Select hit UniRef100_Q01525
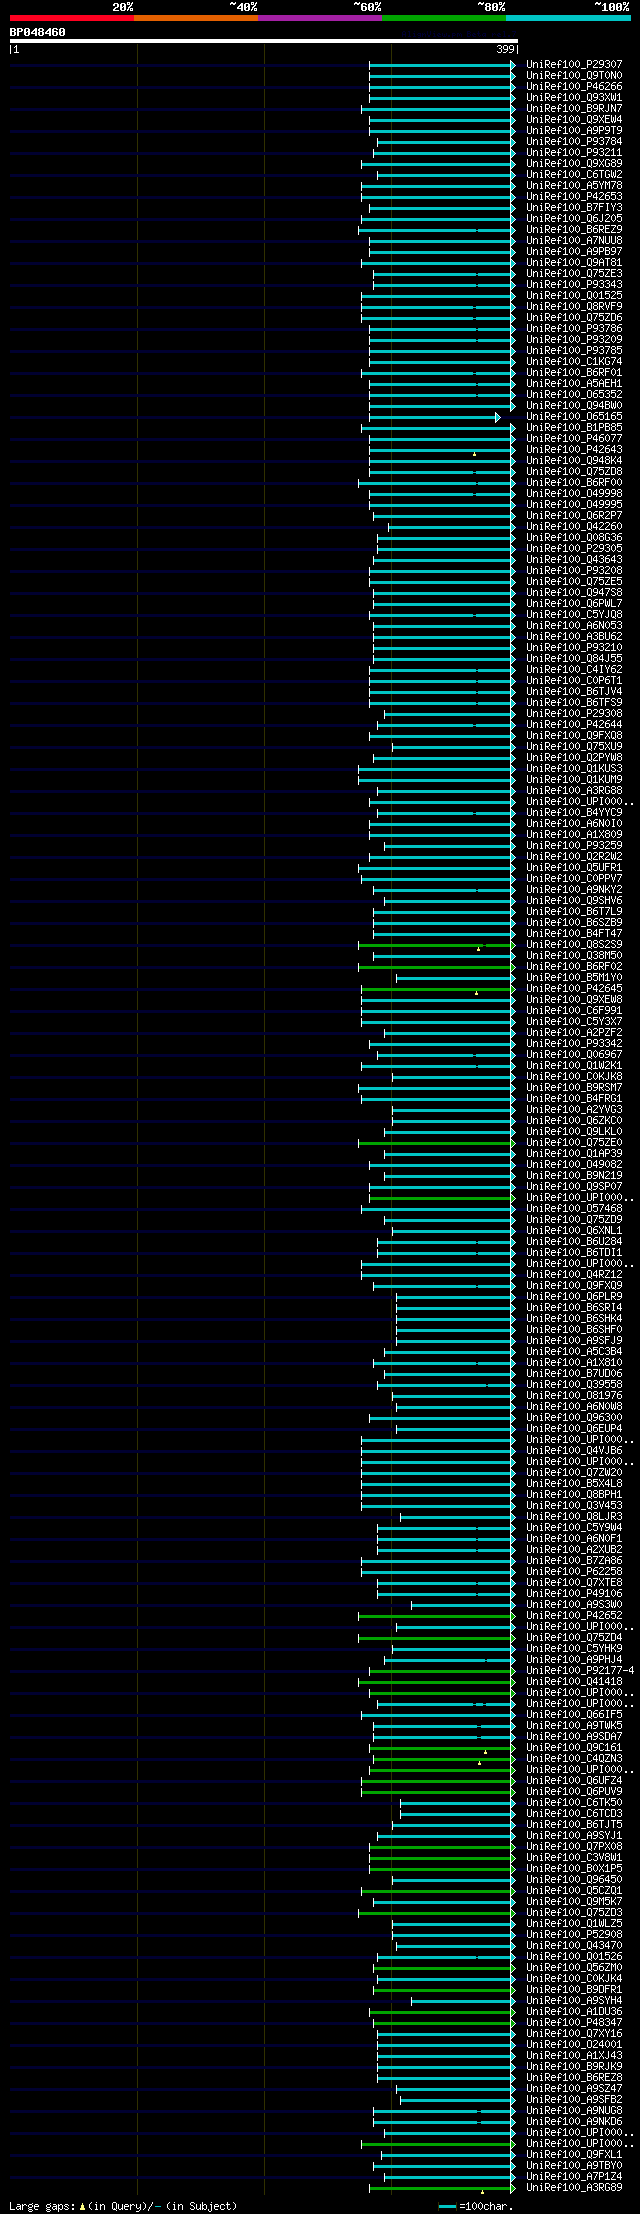The height and width of the screenshot is (2214, 640). [x=574, y=295]
